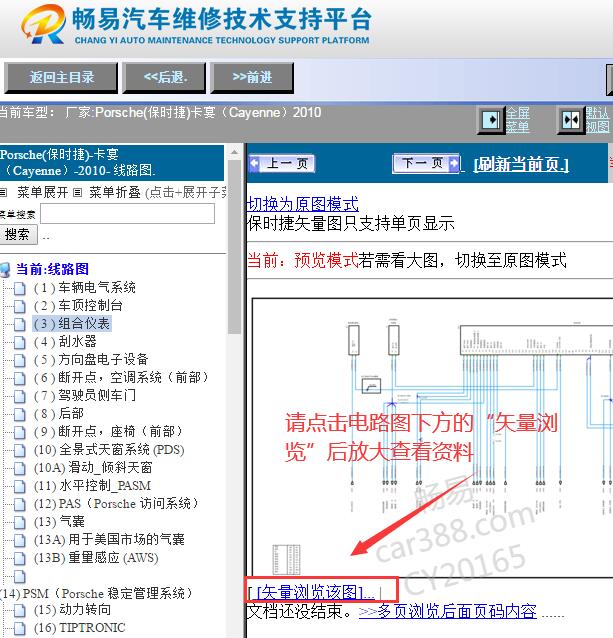Go to next page with 下一页

pyautogui.click(x=426, y=164)
